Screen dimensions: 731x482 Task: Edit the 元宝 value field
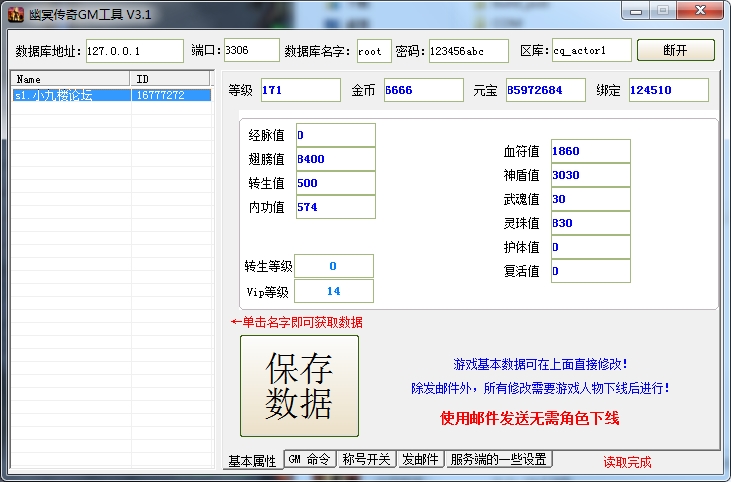coord(545,90)
